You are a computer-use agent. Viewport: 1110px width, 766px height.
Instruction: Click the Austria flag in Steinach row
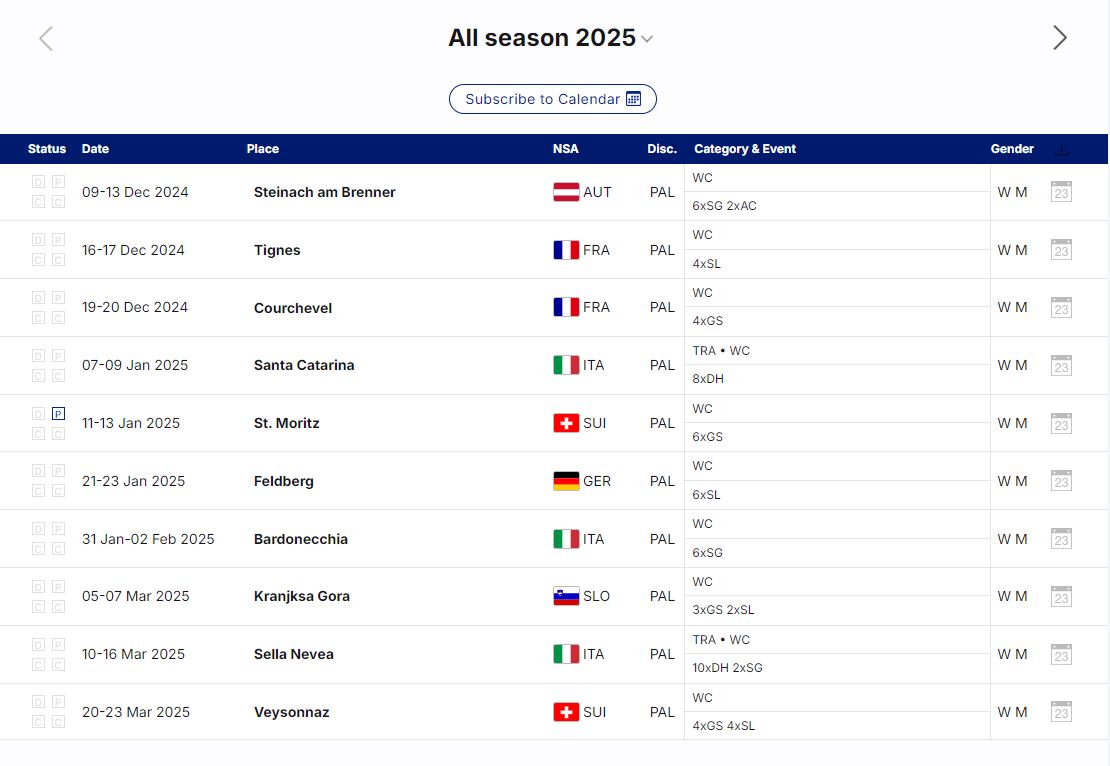pos(566,192)
